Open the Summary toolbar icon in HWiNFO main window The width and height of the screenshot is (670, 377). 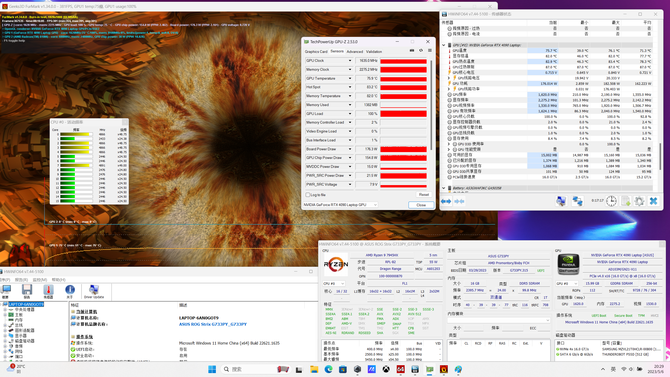pyautogui.click(x=6, y=291)
